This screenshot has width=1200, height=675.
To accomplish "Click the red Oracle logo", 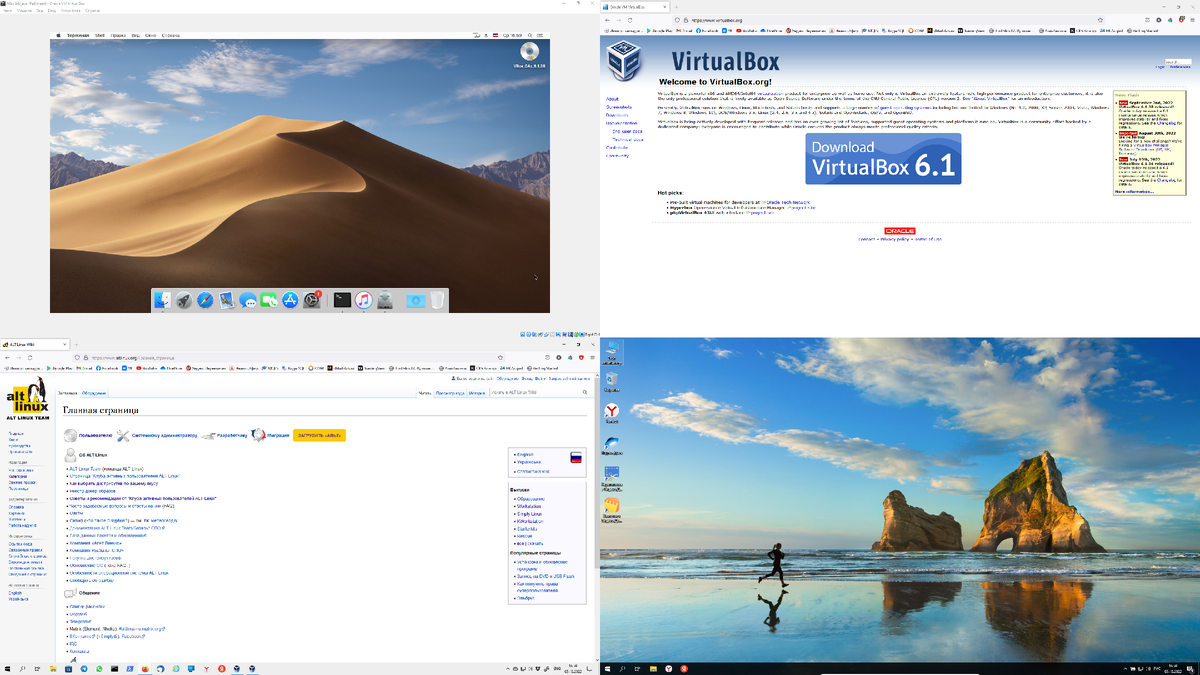I will click(x=900, y=231).
